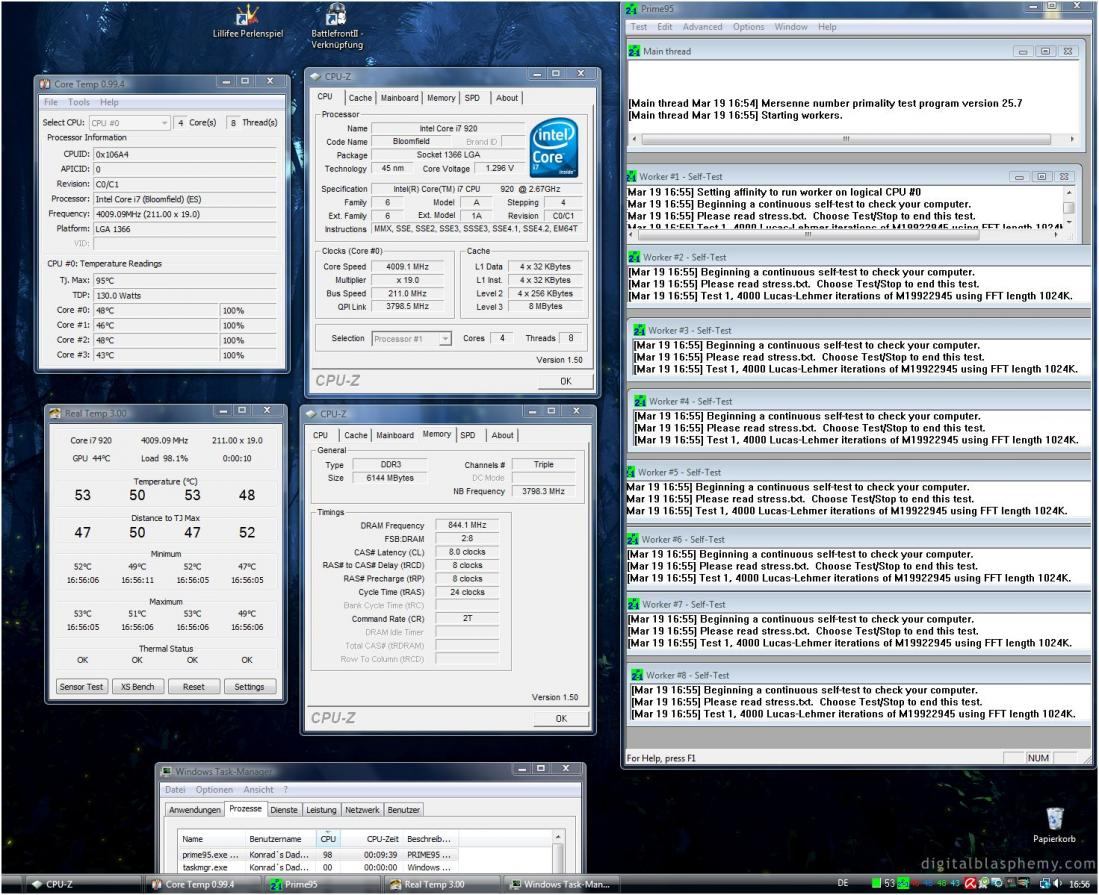Click the Windows Task-Manager title bar icon
The height and width of the screenshot is (895, 1099).
(166, 772)
